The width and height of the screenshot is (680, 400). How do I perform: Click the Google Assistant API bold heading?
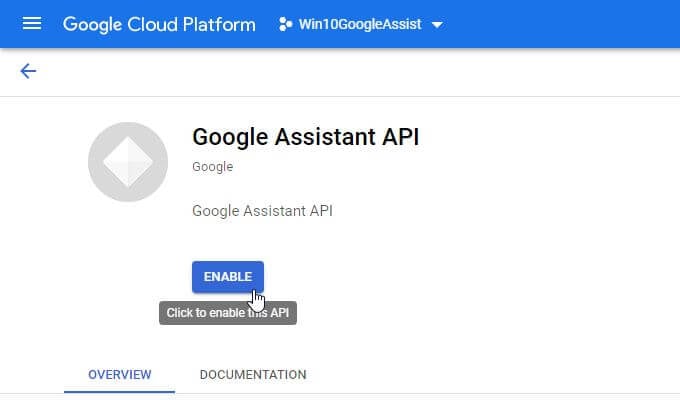tap(305, 137)
